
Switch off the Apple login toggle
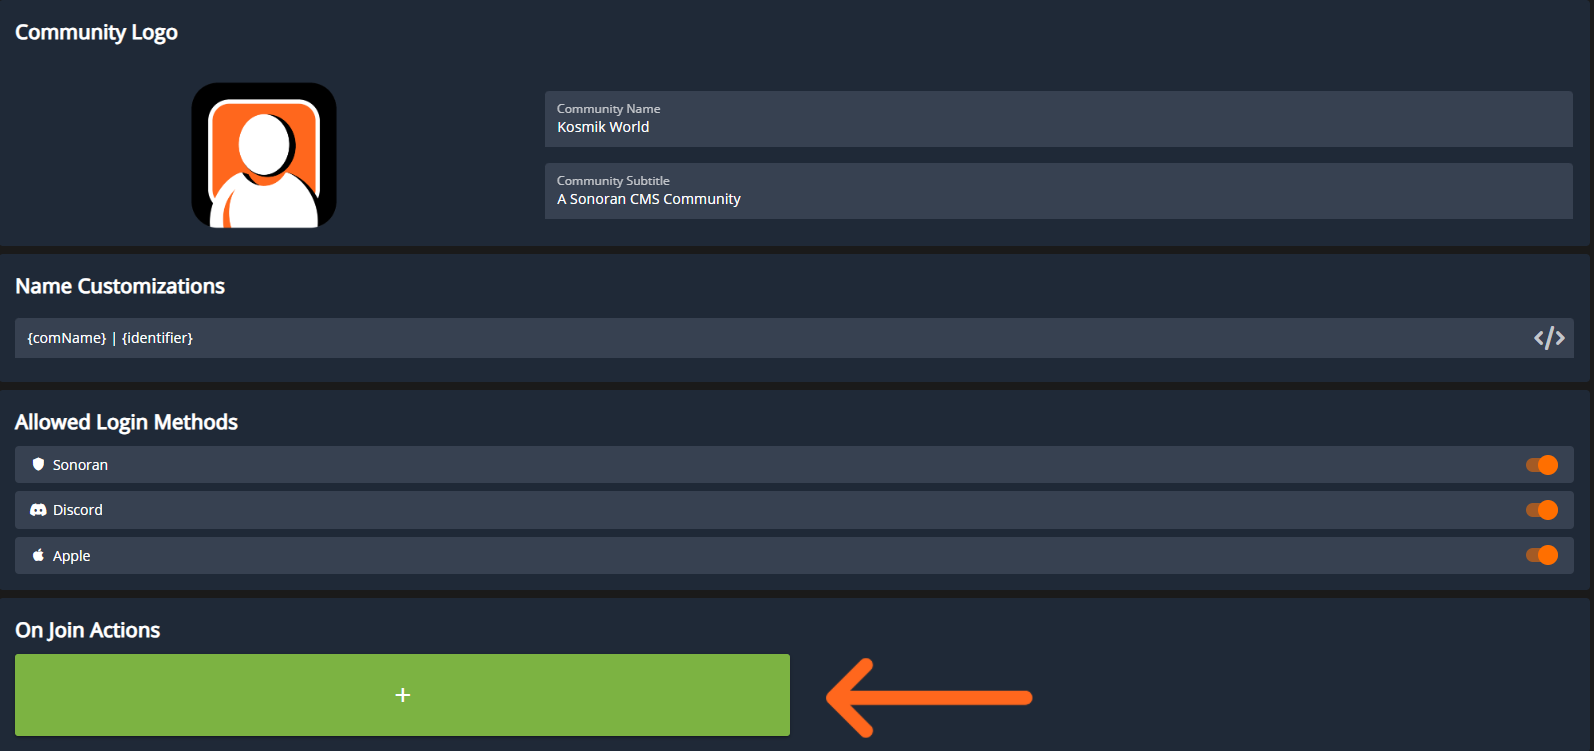click(1541, 555)
